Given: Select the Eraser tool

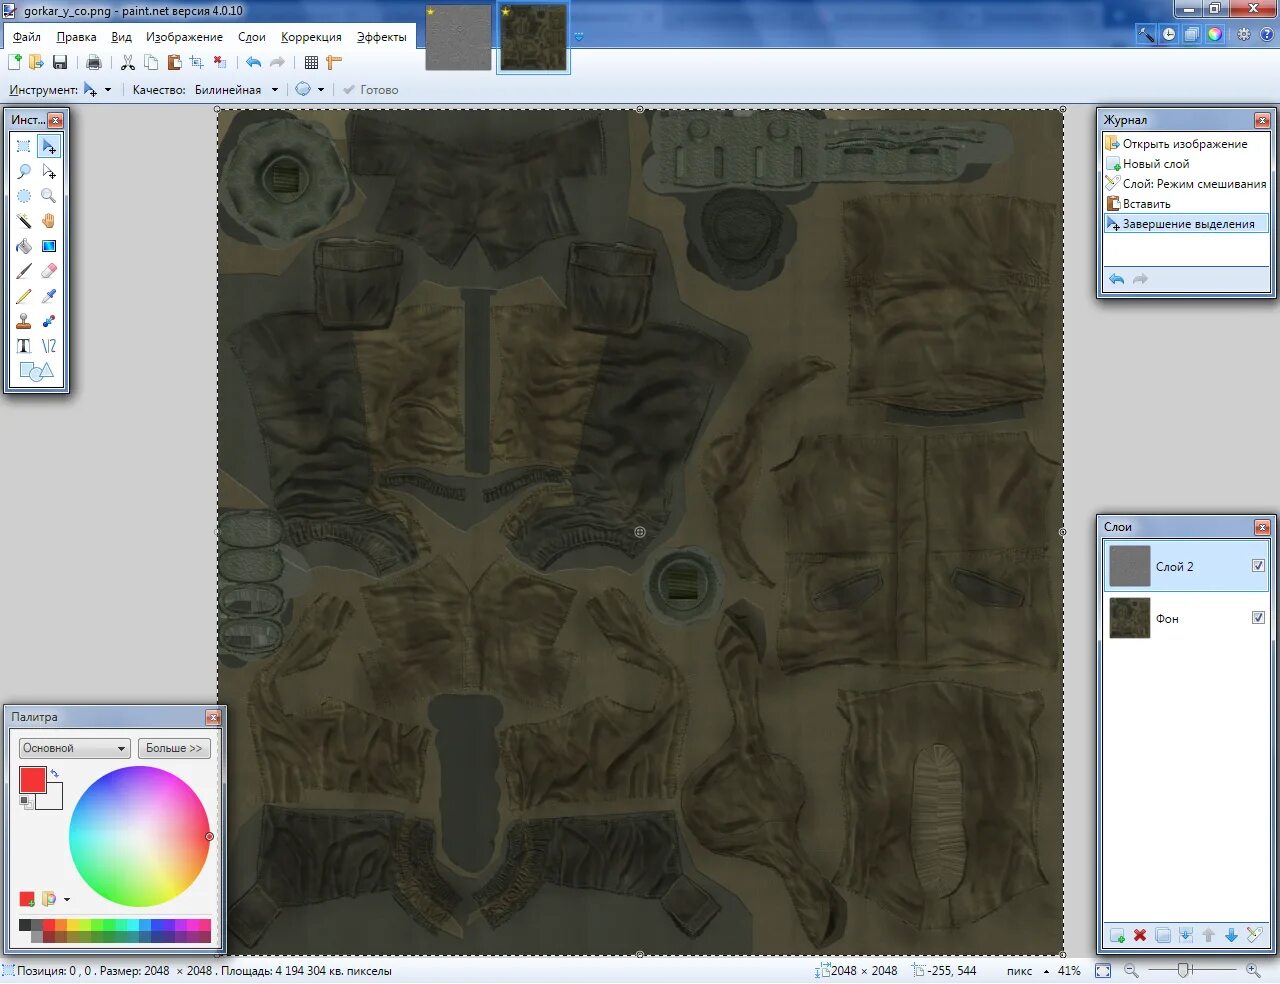Looking at the screenshot, I should pos(49,271).
